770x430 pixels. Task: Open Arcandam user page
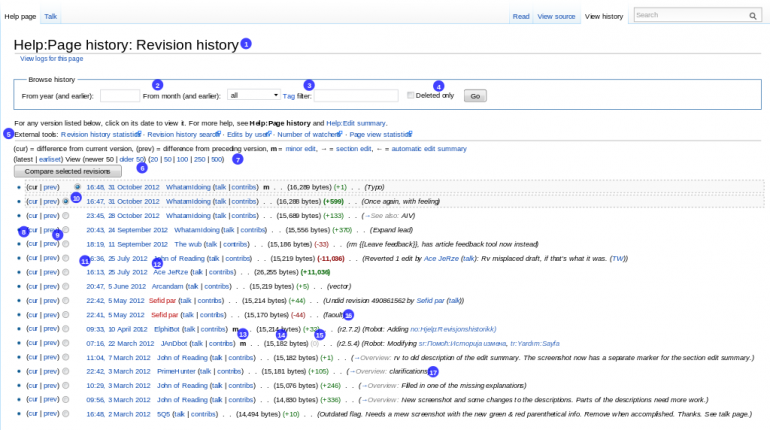coord(167,286)
